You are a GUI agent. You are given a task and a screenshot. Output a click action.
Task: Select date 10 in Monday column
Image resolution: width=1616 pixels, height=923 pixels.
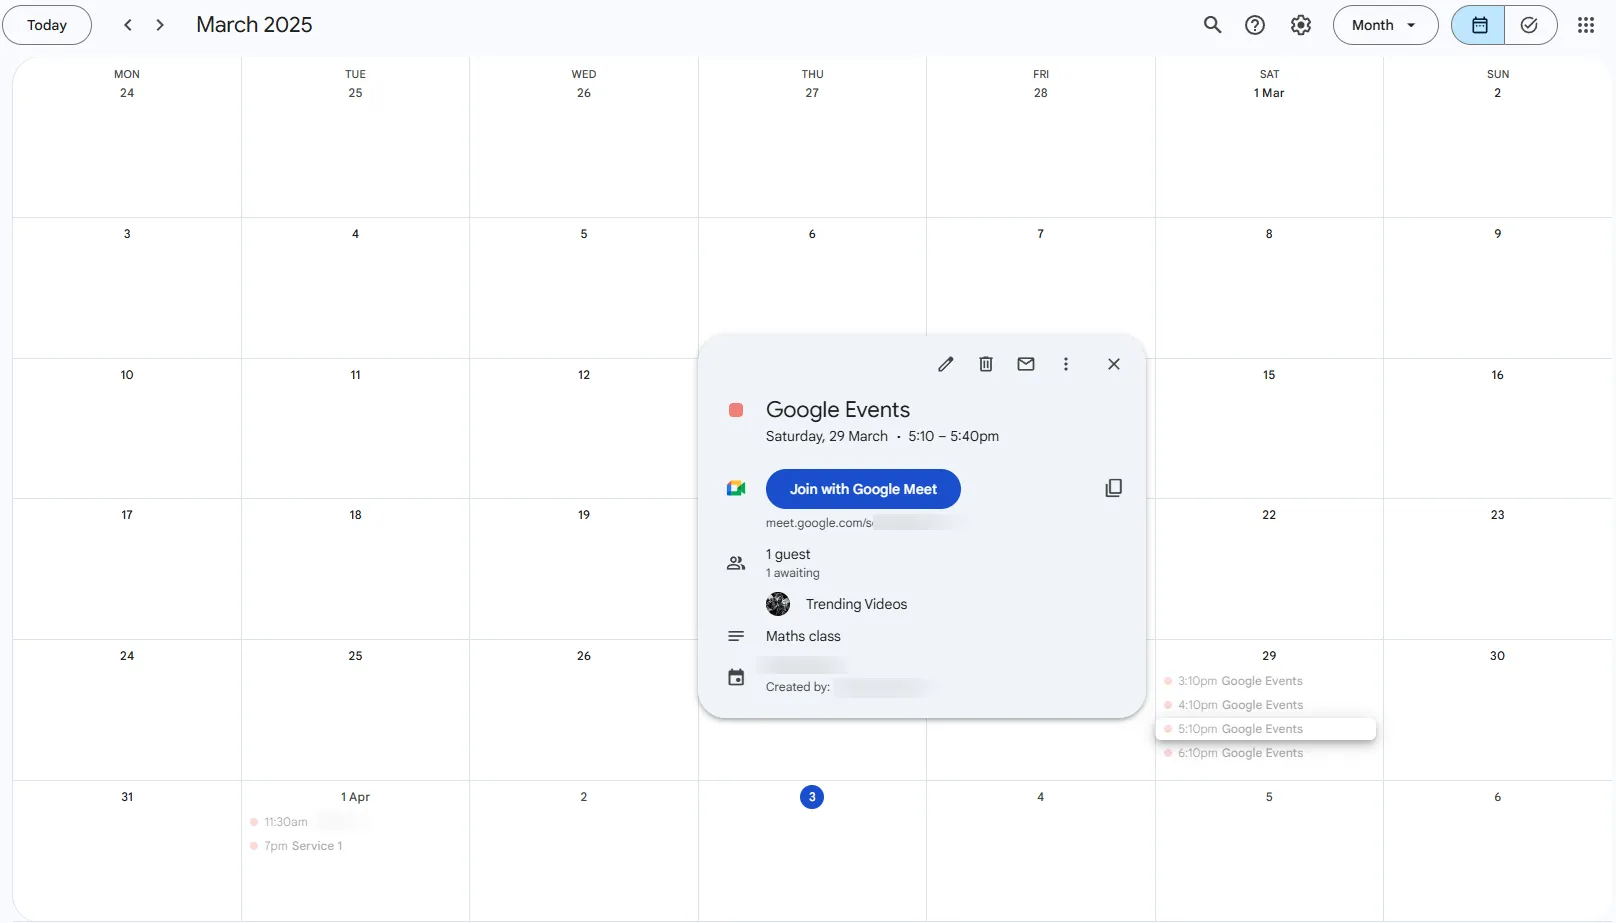[x=127, y=375]
